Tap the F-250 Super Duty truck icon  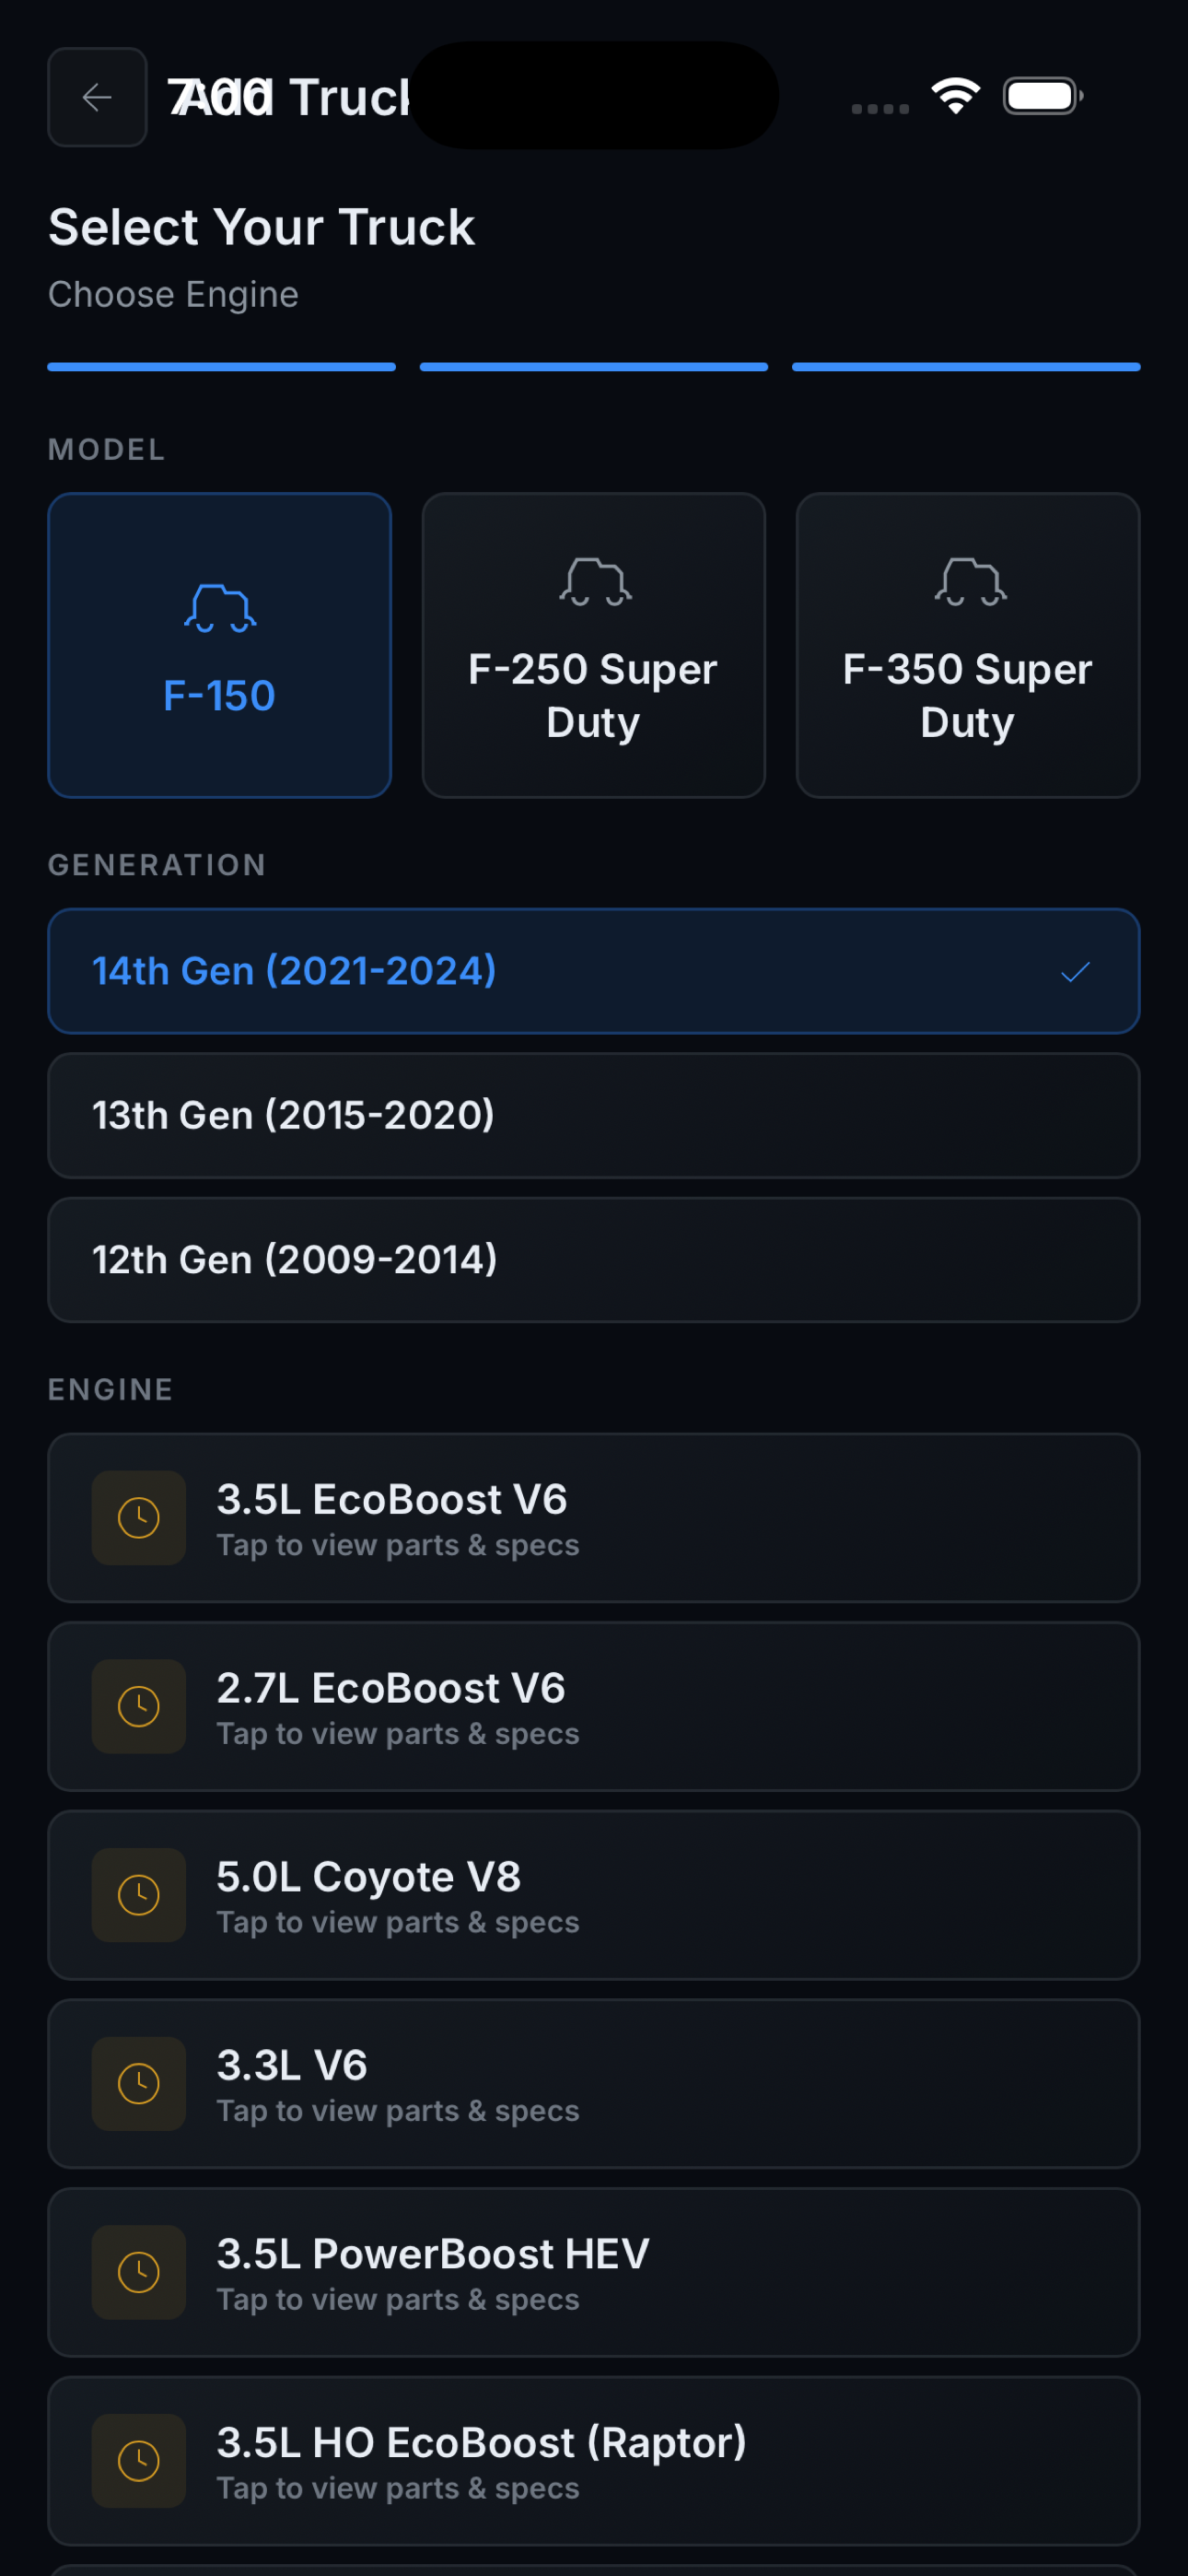595,582
